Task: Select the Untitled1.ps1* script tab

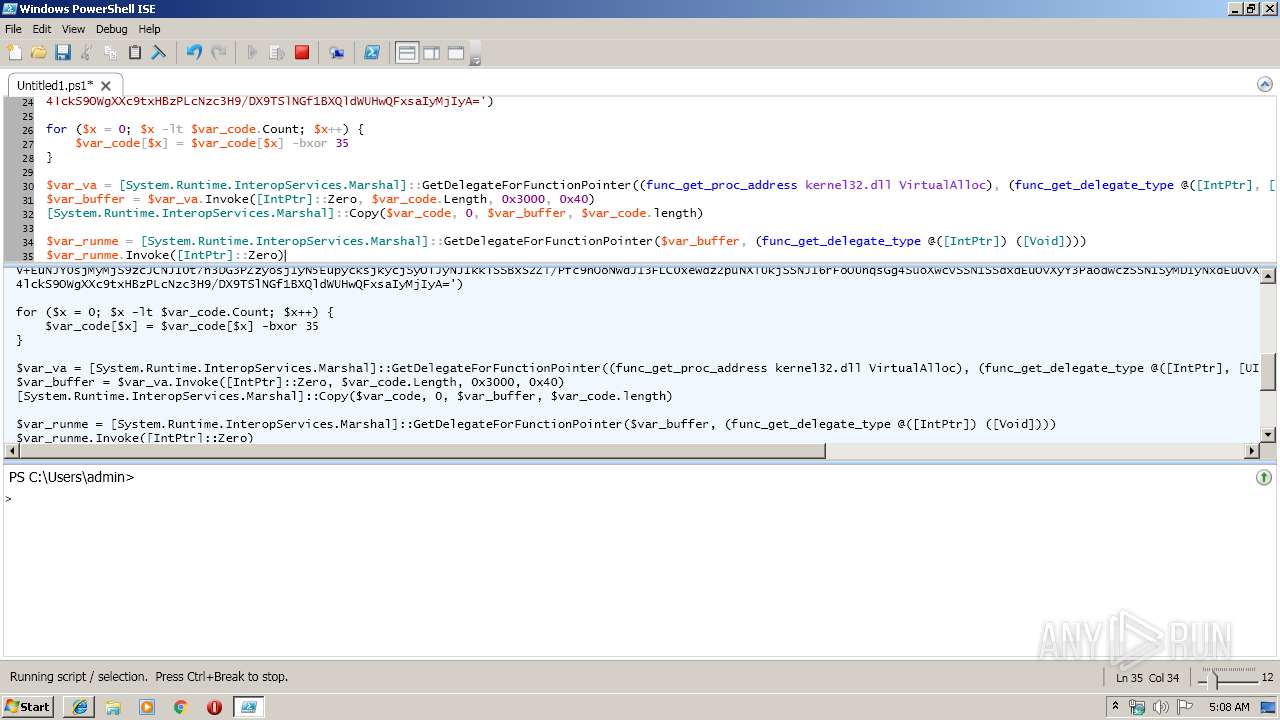Action: click(x=55, y=86)
